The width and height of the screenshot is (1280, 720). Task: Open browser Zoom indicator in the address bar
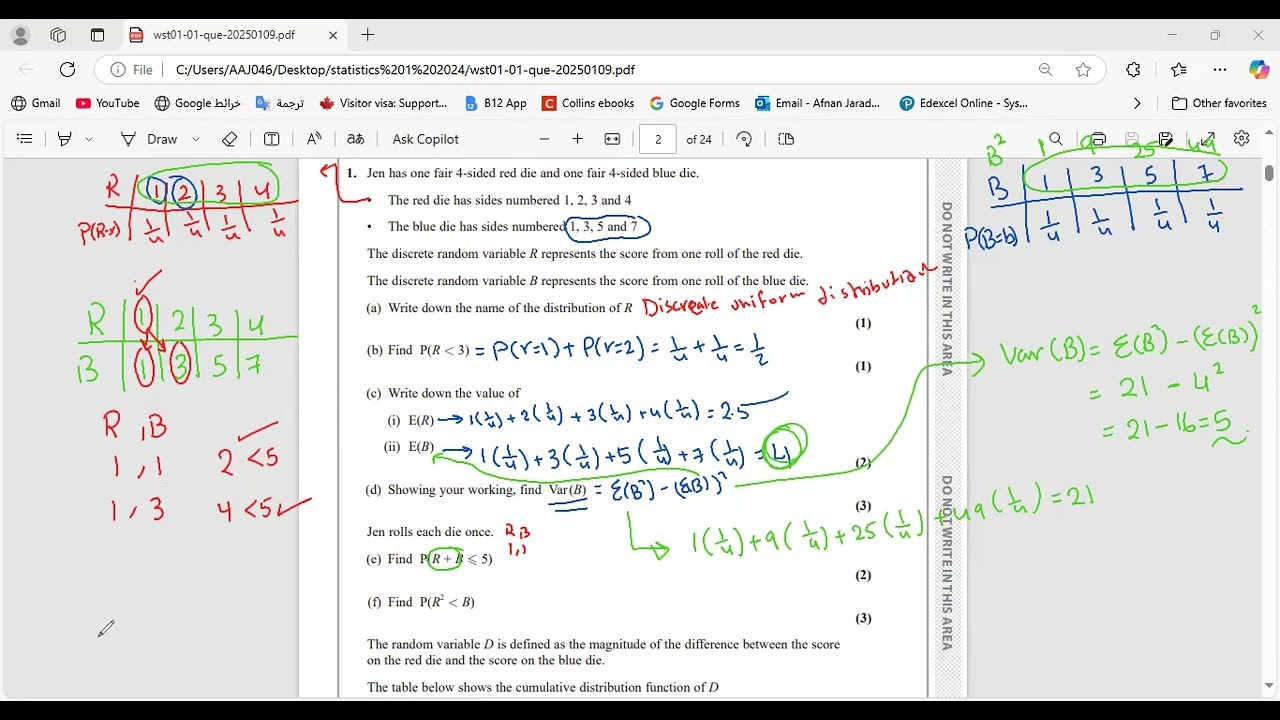[1045, 70]
